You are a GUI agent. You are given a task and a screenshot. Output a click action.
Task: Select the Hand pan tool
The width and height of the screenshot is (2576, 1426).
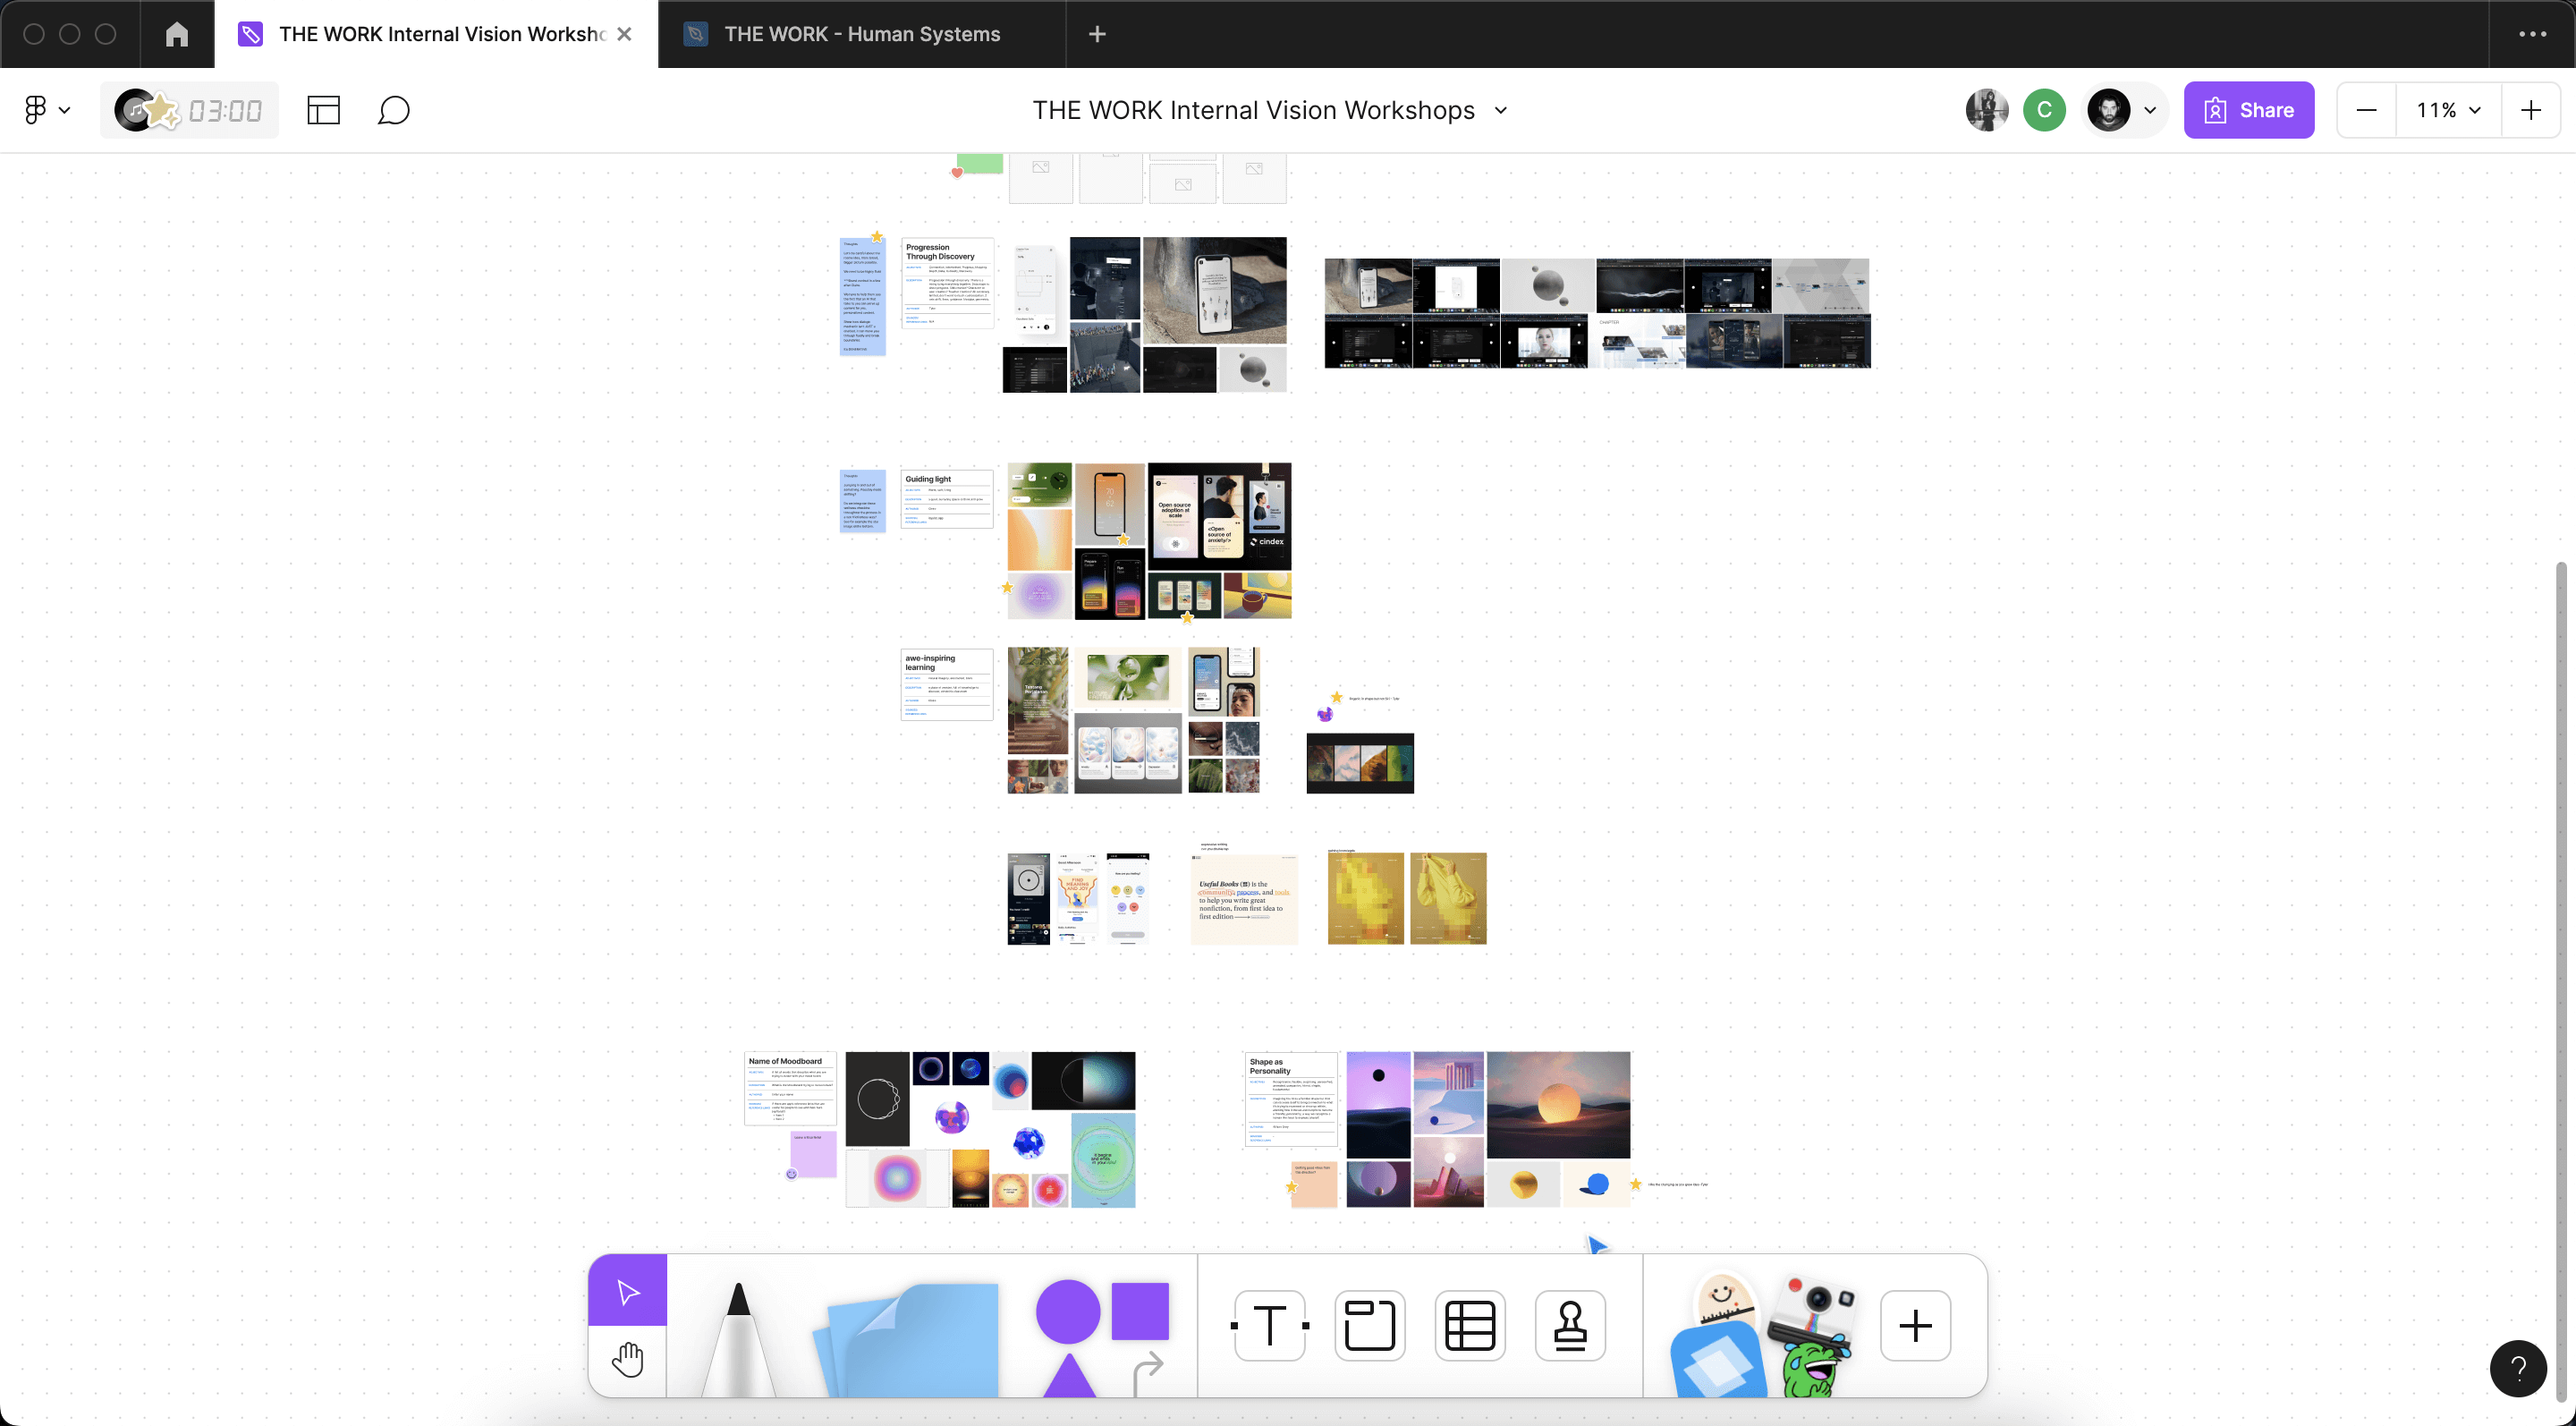[628, 1360]
